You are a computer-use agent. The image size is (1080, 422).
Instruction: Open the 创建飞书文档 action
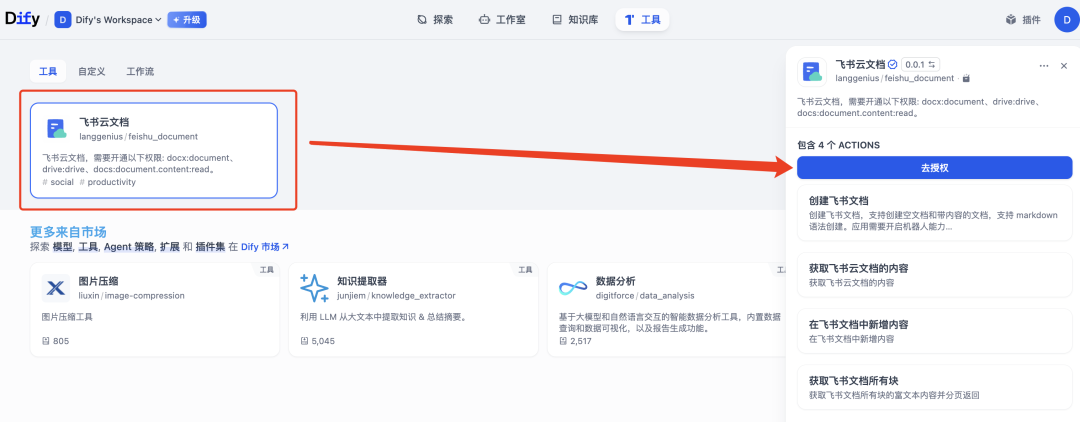click(x=935, y=212)
